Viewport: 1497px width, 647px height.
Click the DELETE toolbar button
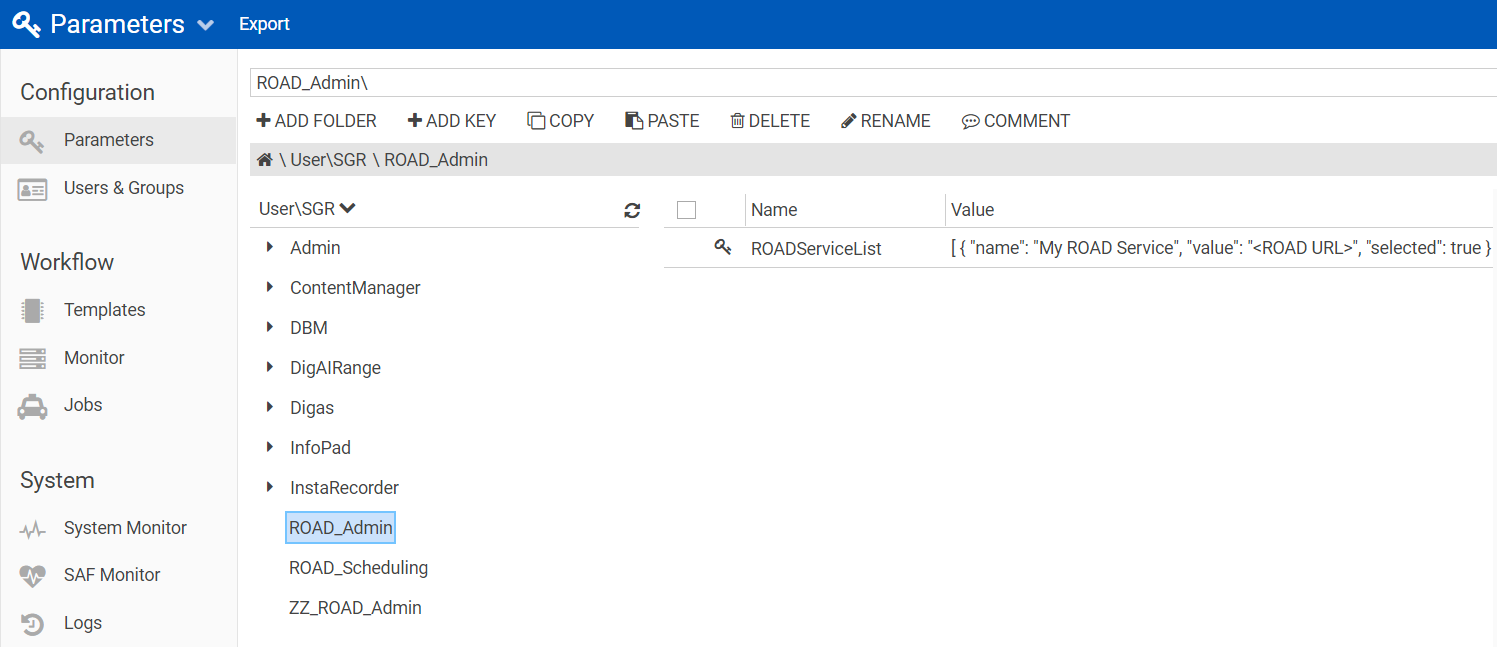pos(769,121)
